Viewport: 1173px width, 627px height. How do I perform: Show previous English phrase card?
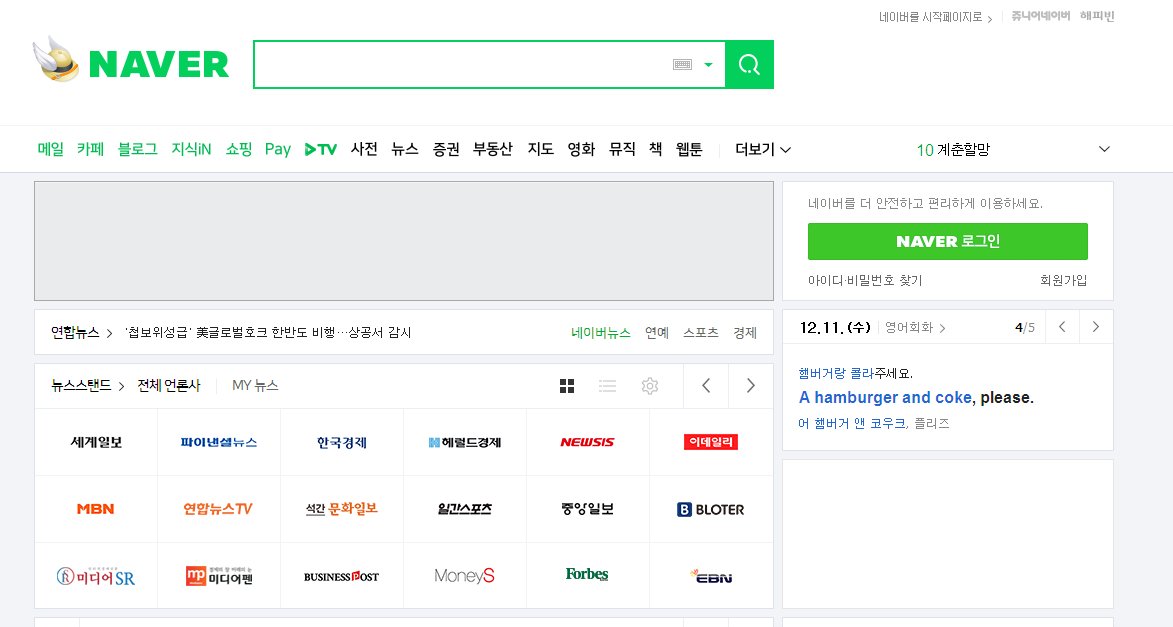pos(1062,327)
